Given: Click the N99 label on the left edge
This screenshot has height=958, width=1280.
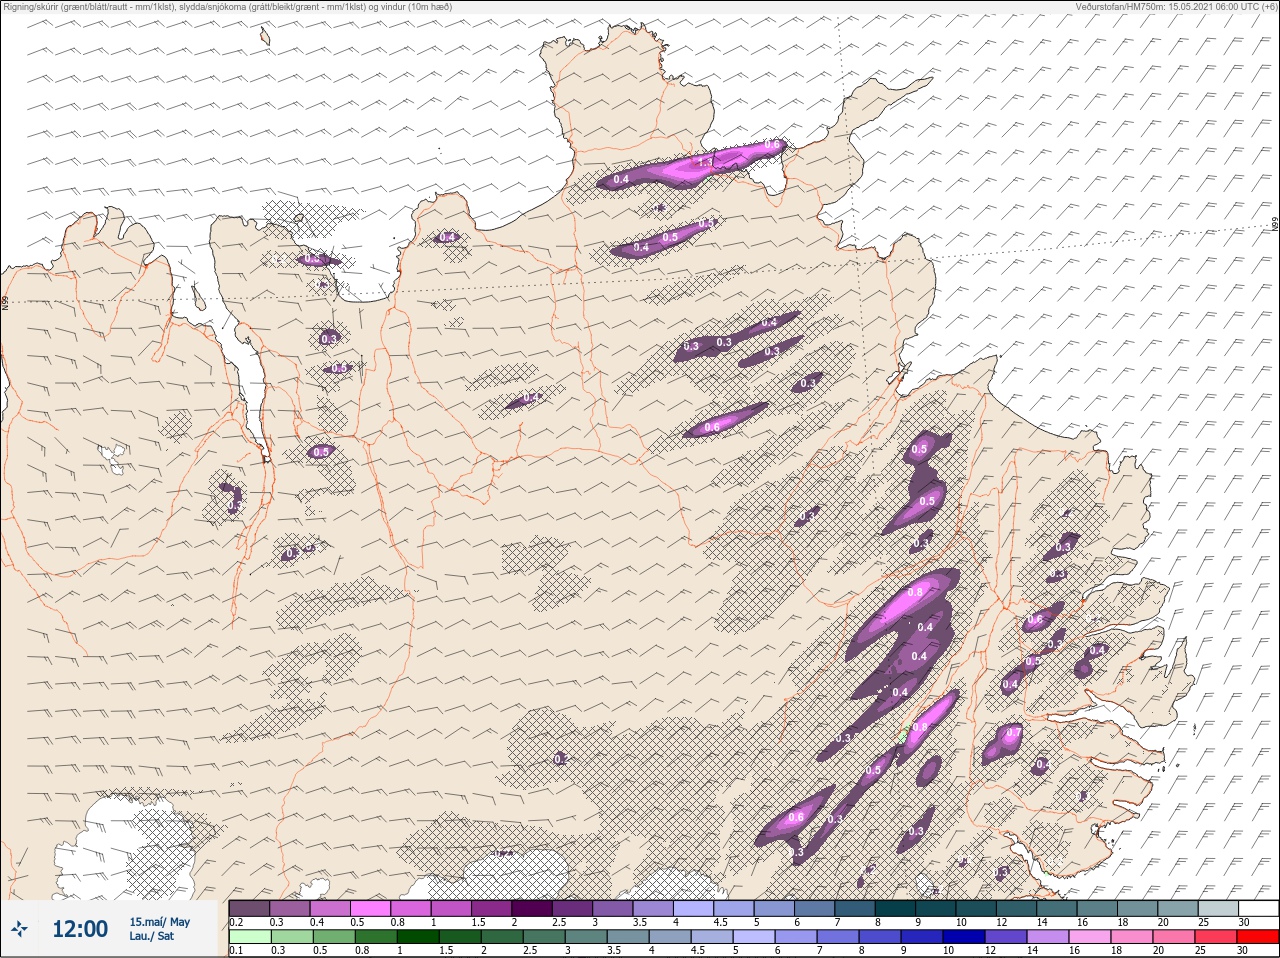Looking at the screenshot, I should coord(5,301).
